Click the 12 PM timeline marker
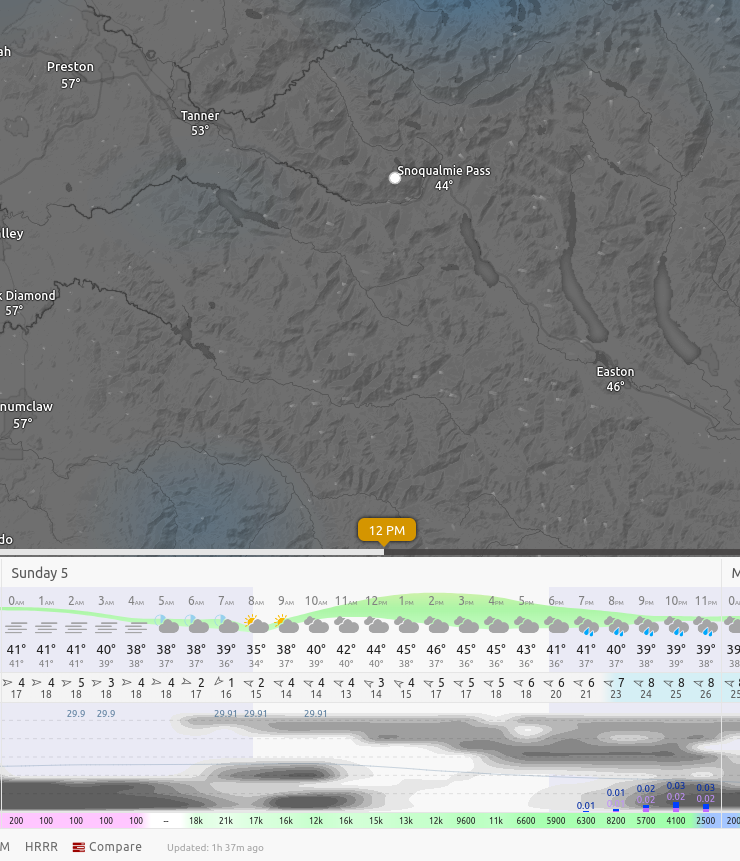740x861 pixels. click(x=387, y=530)
